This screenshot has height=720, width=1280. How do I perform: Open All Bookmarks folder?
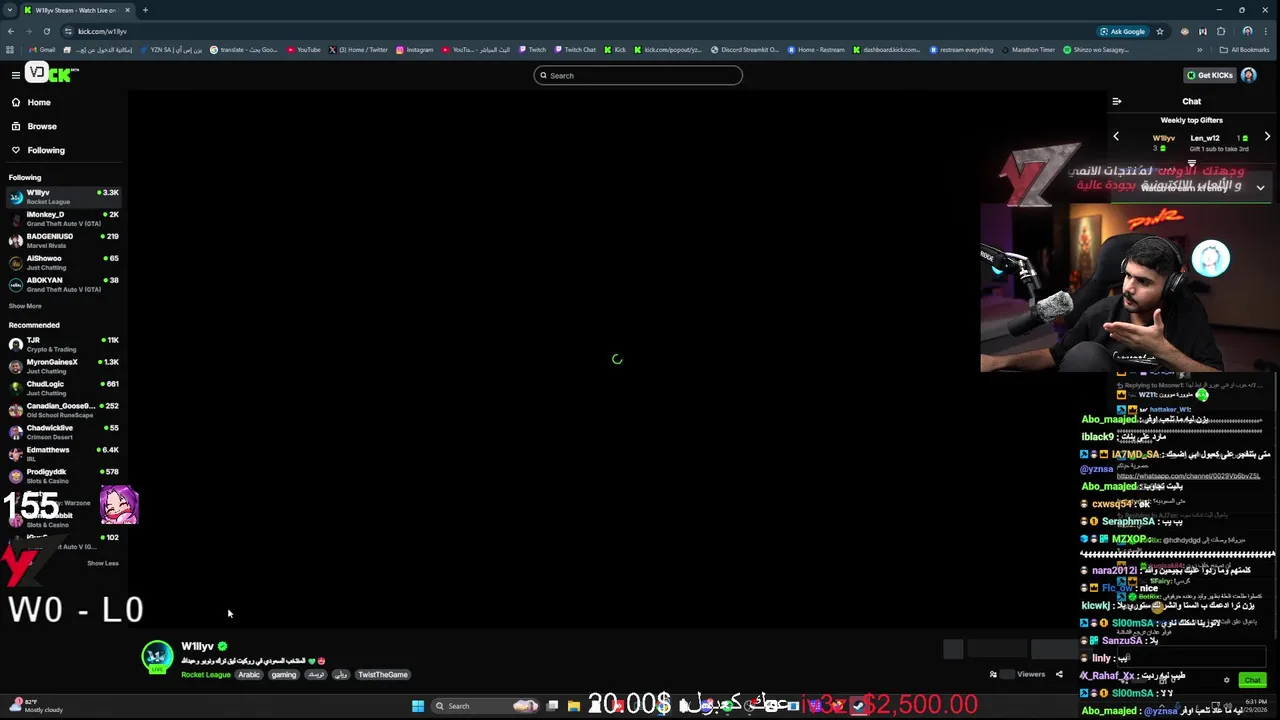point(1245,50)
